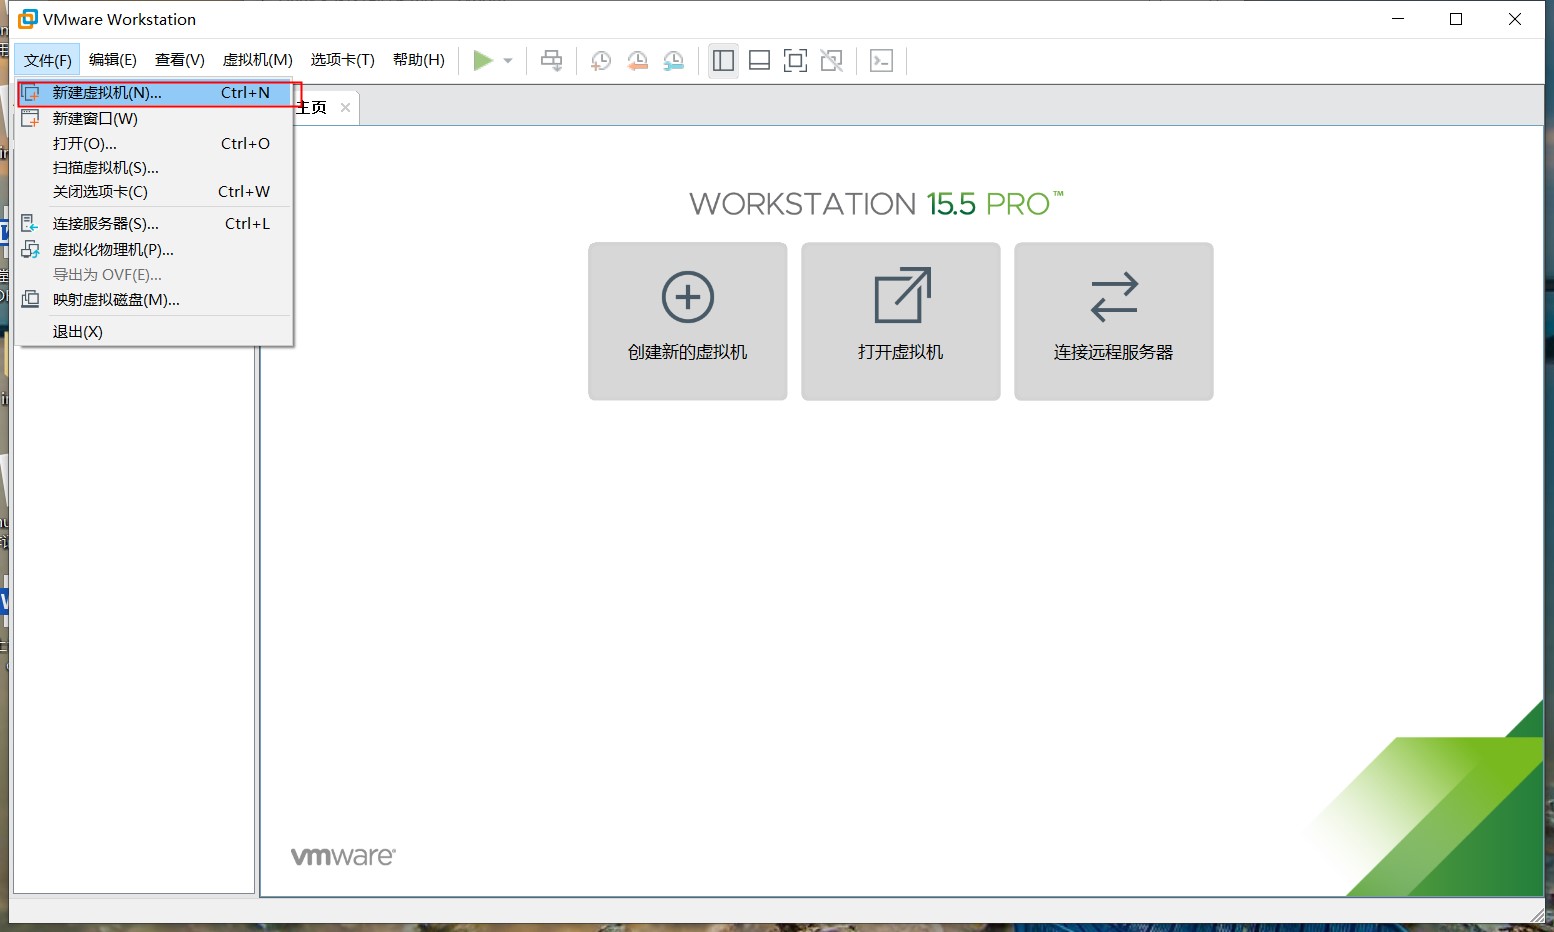Toggle the thumbnail bar view icon
This screenshot has height=932, width=1554.
tap(759, 60)
